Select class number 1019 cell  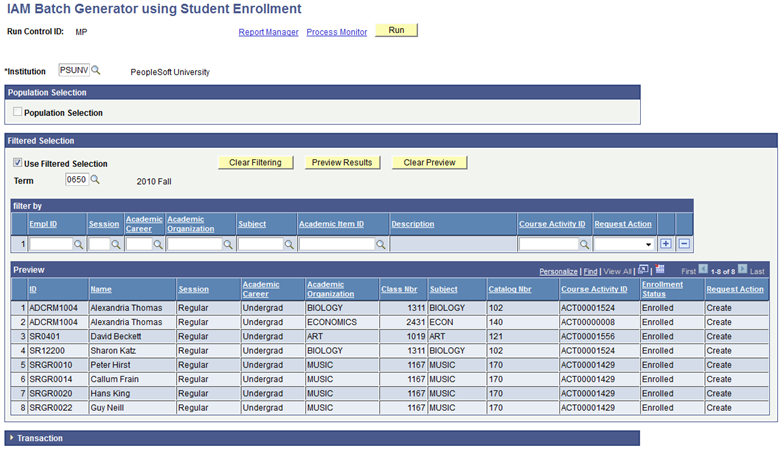(x=403, y=336)
